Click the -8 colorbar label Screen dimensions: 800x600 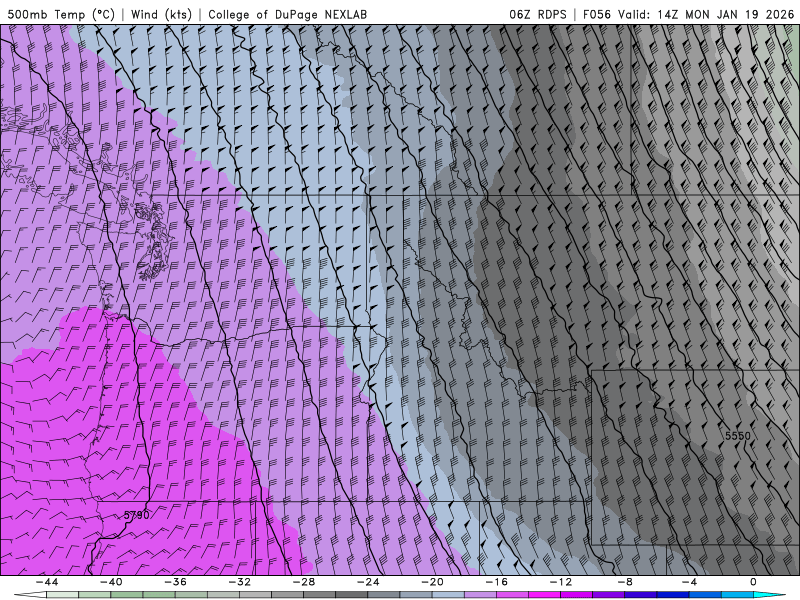coord(625,582)
